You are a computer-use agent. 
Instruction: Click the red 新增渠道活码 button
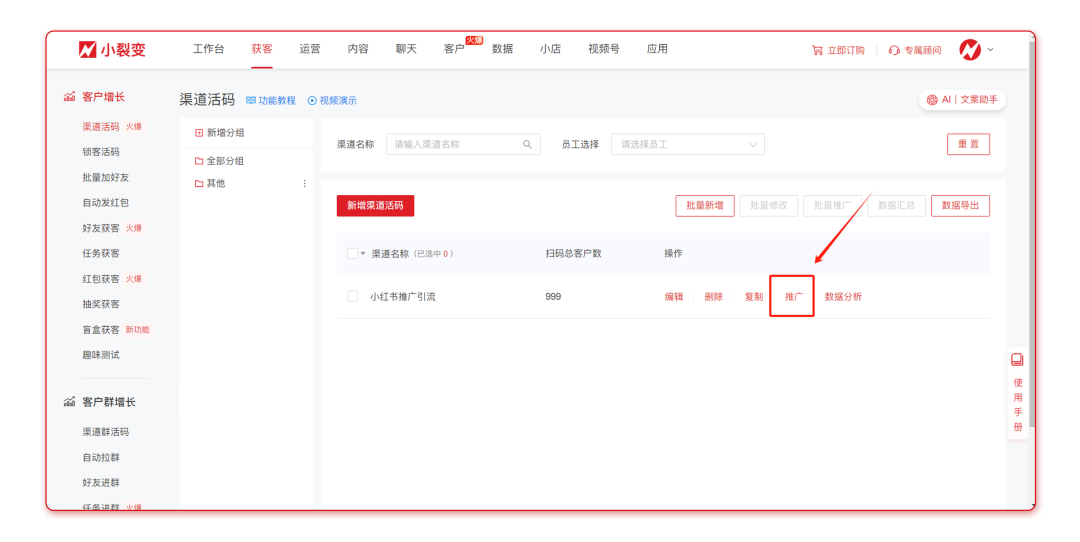375,205
